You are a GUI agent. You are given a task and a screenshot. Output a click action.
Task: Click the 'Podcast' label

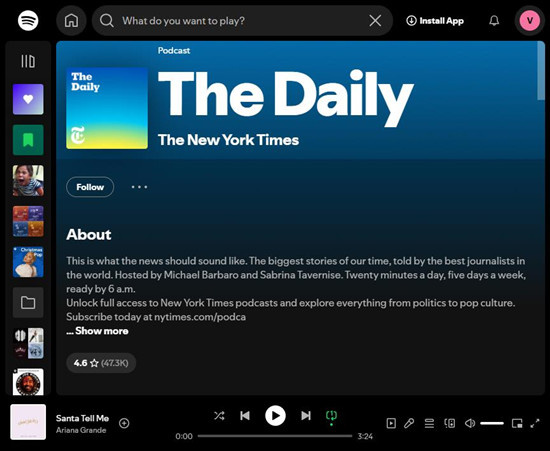pos(174,51)
